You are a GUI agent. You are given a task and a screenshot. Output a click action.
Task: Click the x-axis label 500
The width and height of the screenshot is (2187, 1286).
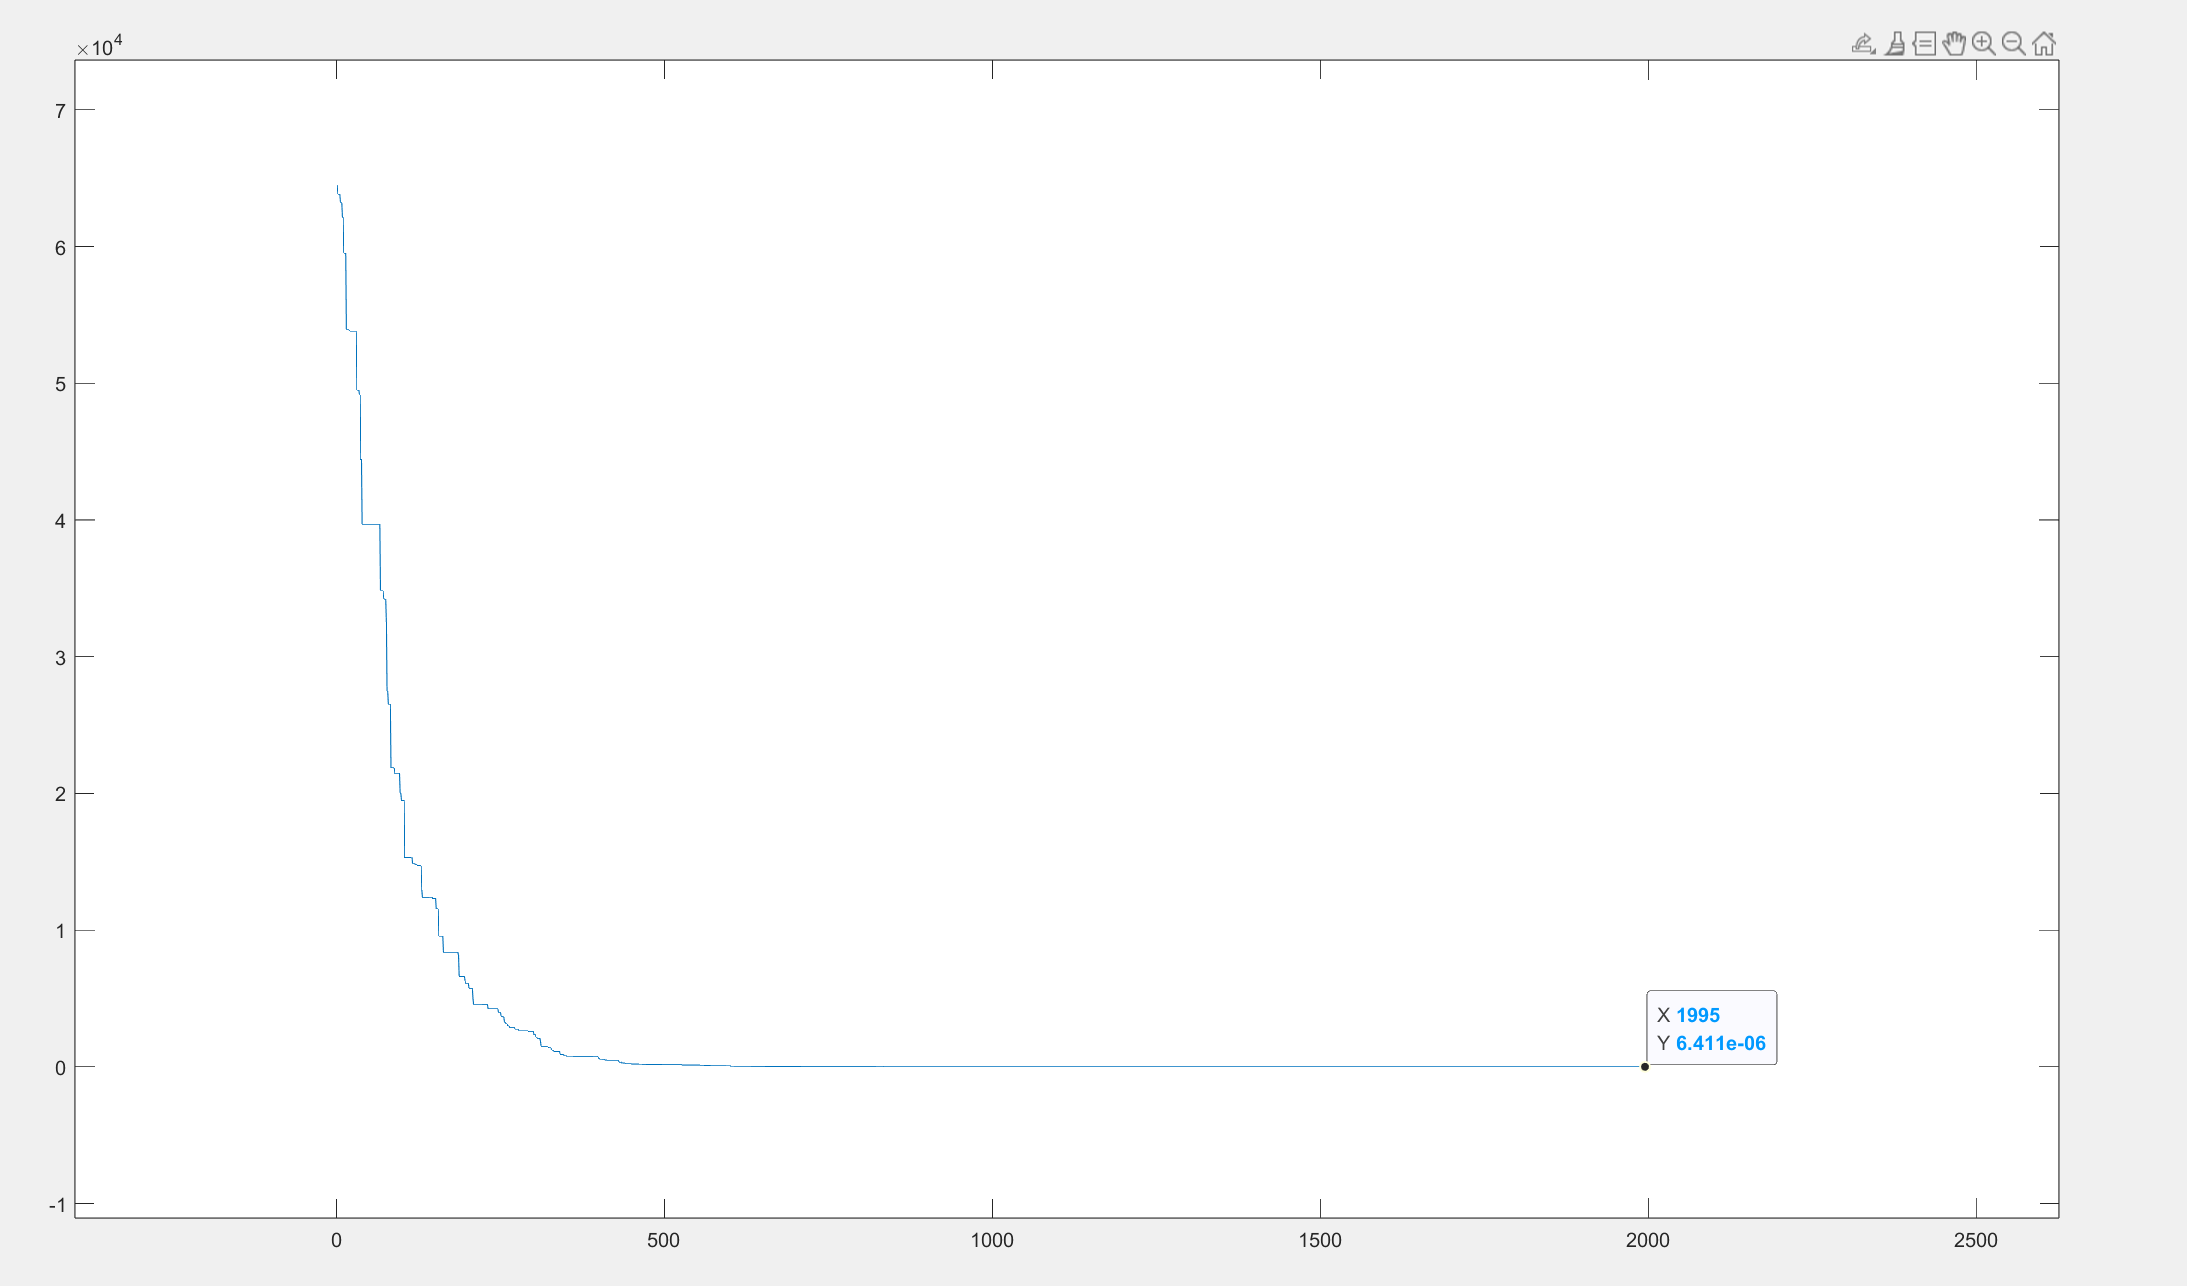[663, 1240]
